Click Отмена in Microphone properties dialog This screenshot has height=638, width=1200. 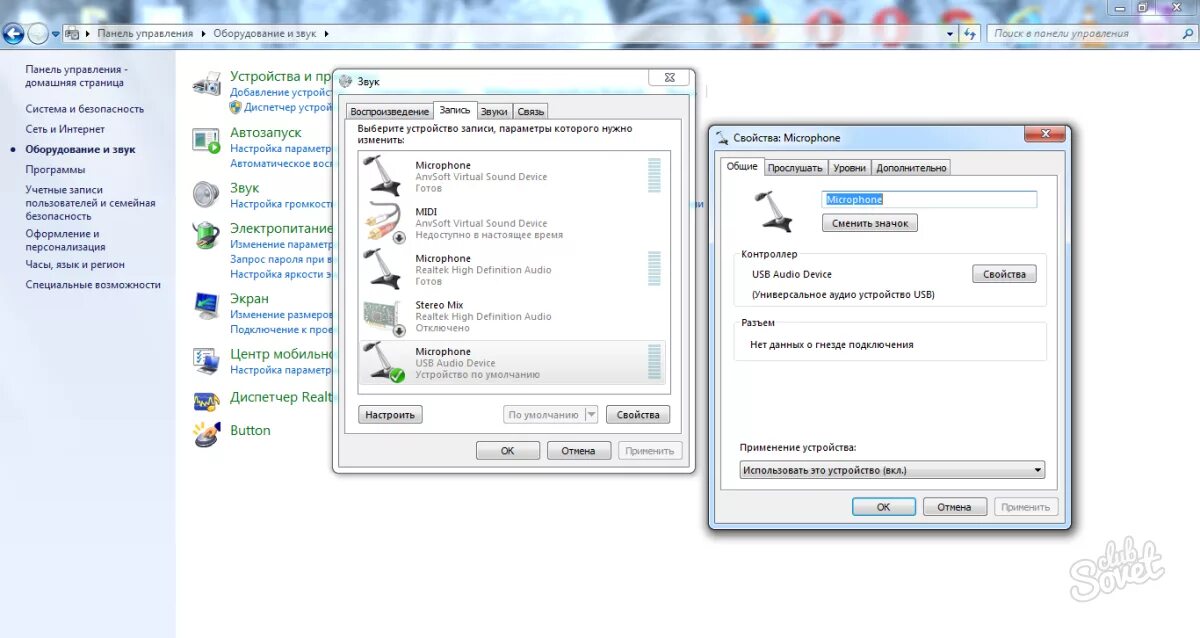coord(955,507)
